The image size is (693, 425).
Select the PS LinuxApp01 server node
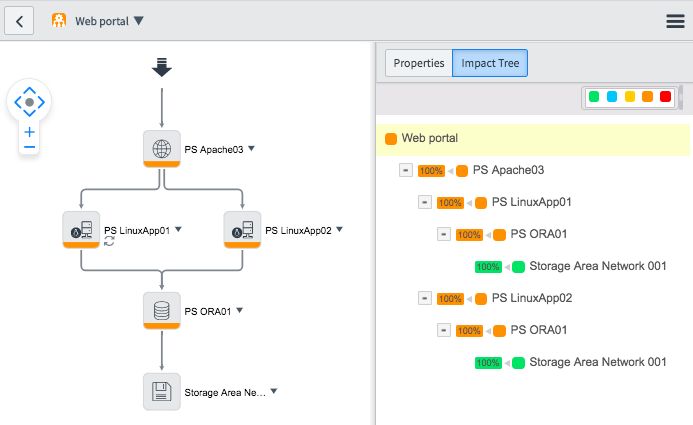coord(81,230)
